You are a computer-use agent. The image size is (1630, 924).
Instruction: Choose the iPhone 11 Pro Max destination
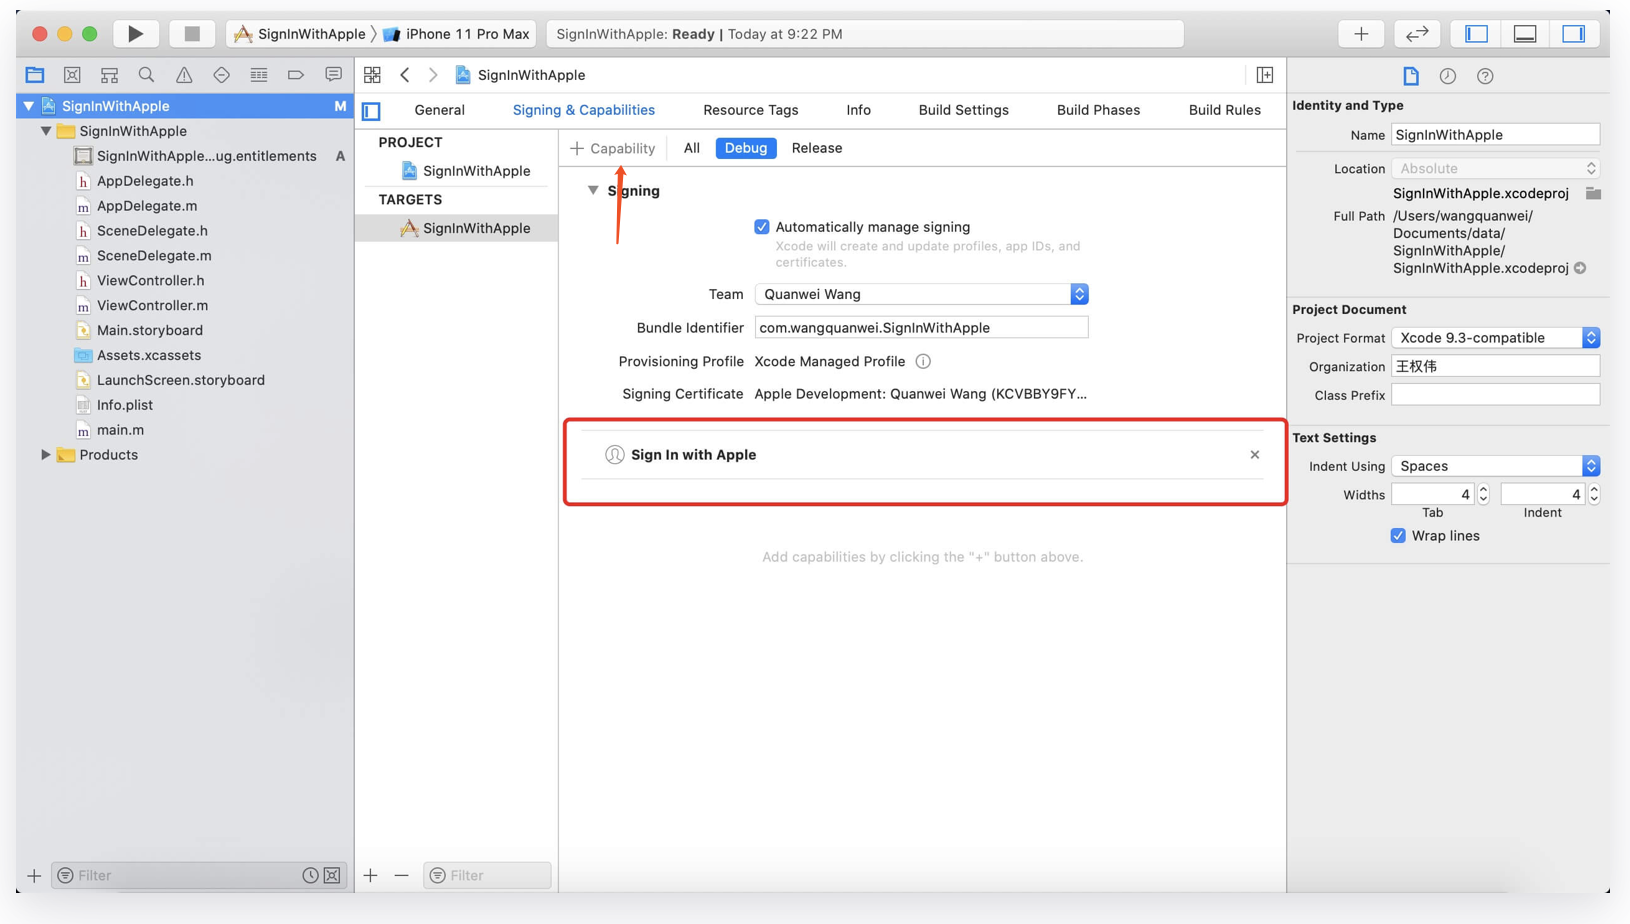pos(456,34)
